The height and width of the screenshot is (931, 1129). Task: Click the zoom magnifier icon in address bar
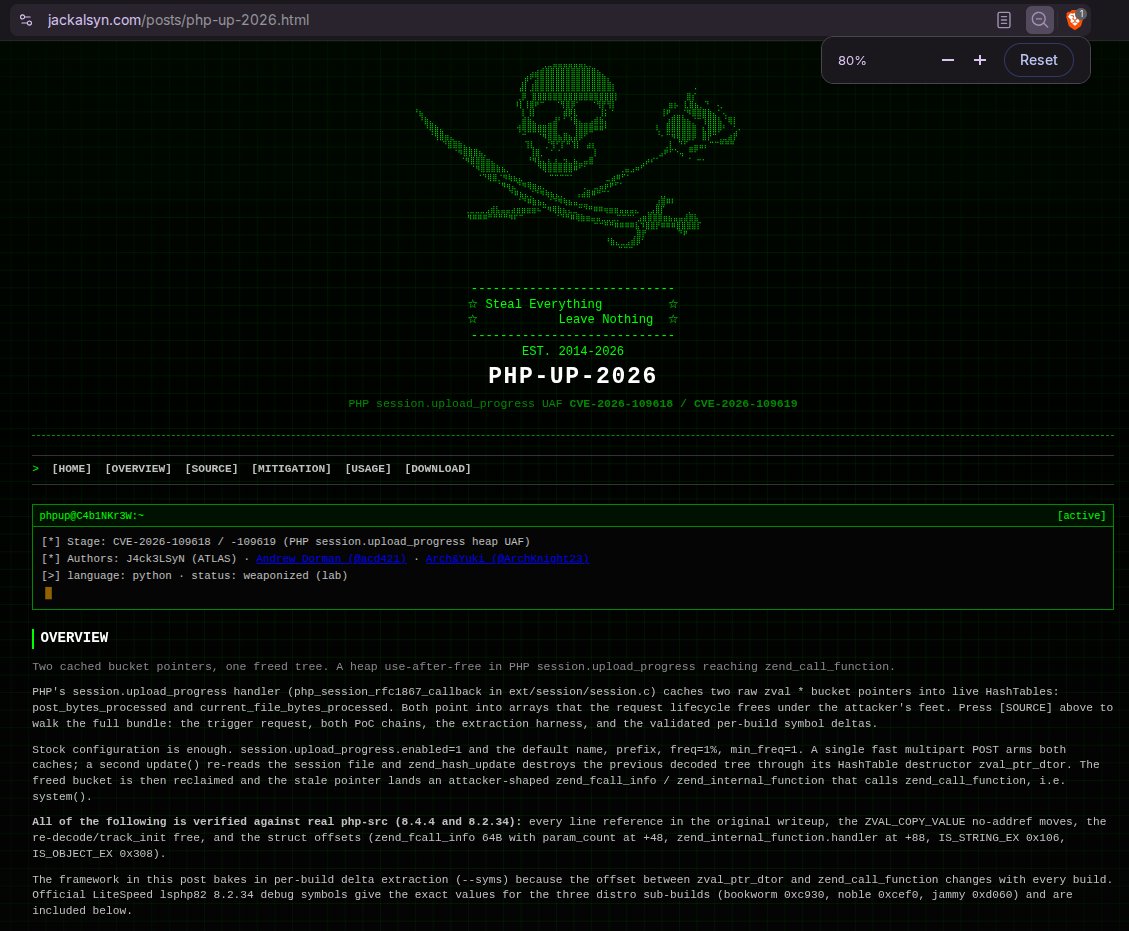pos(1040,20)
